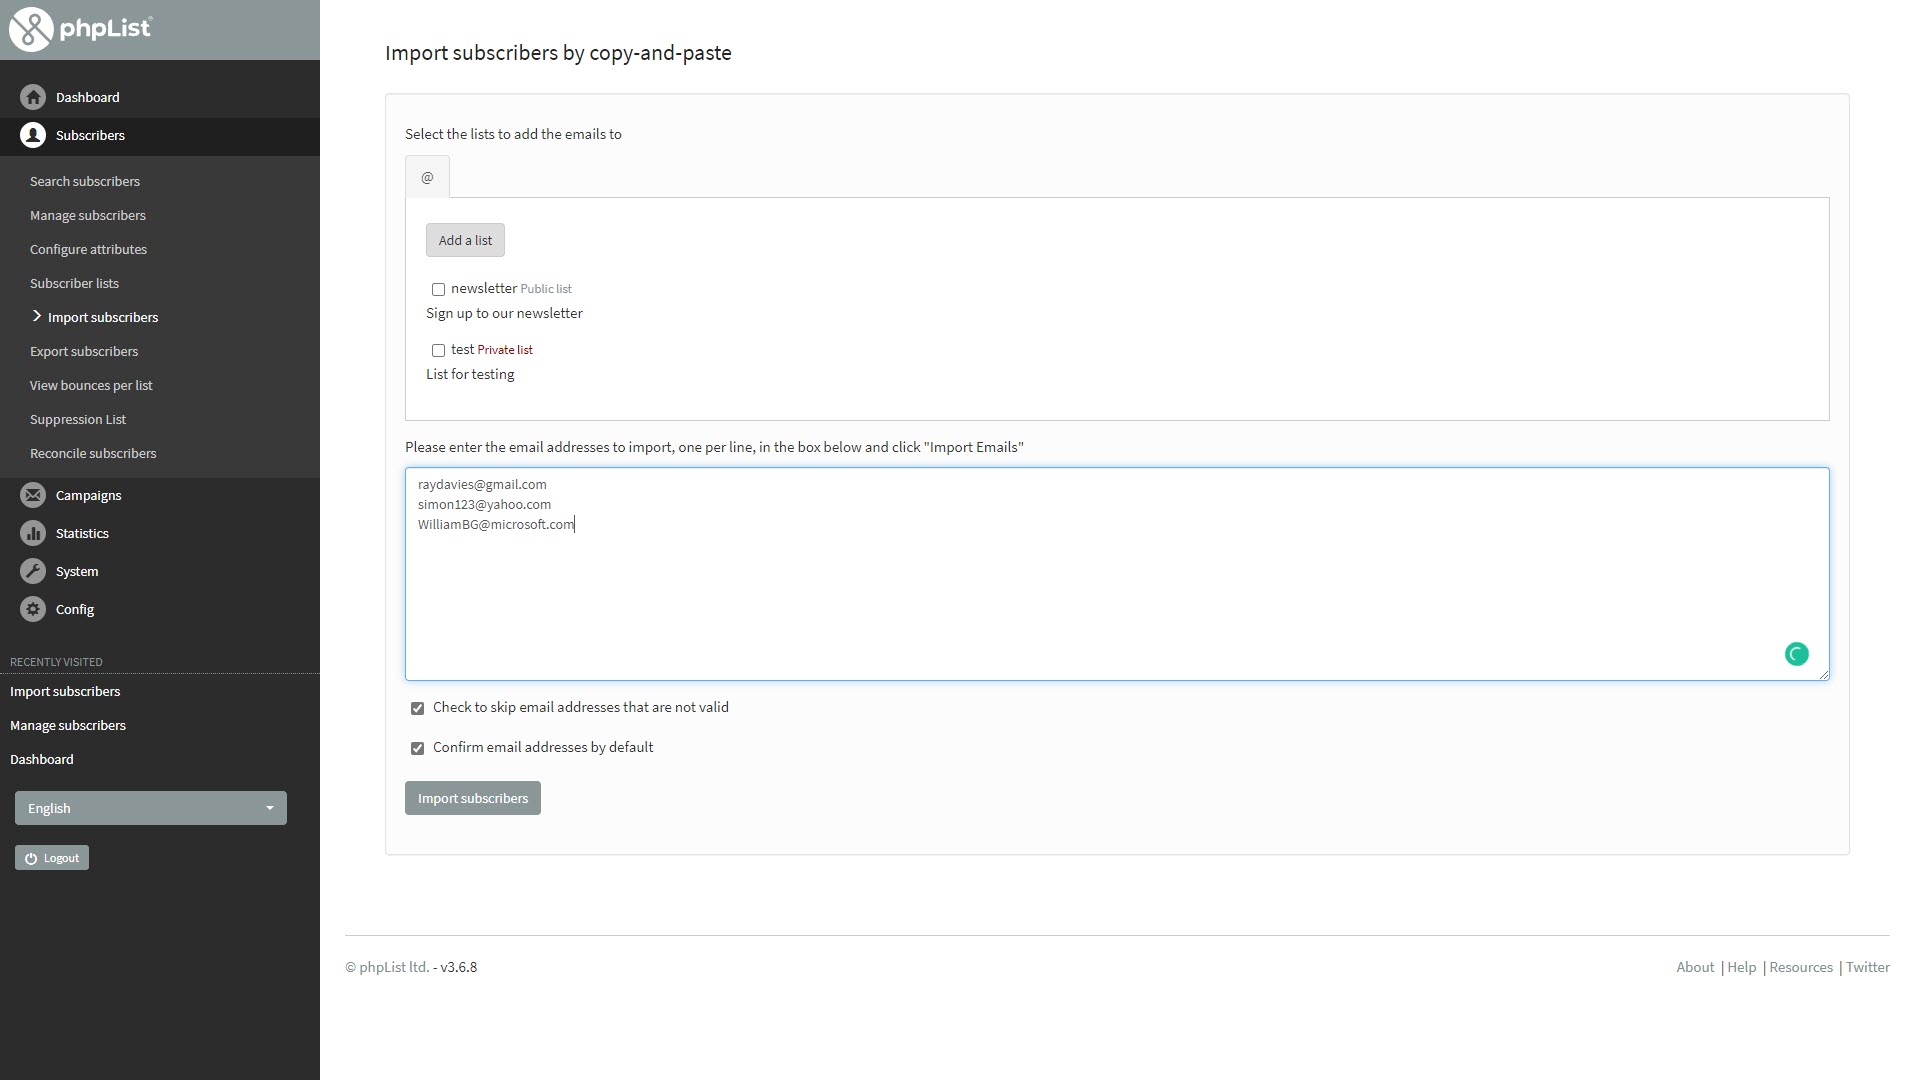The image size is (1920, 1080).
Task: Click the Dashboard home icon
Action: point(33,97)
